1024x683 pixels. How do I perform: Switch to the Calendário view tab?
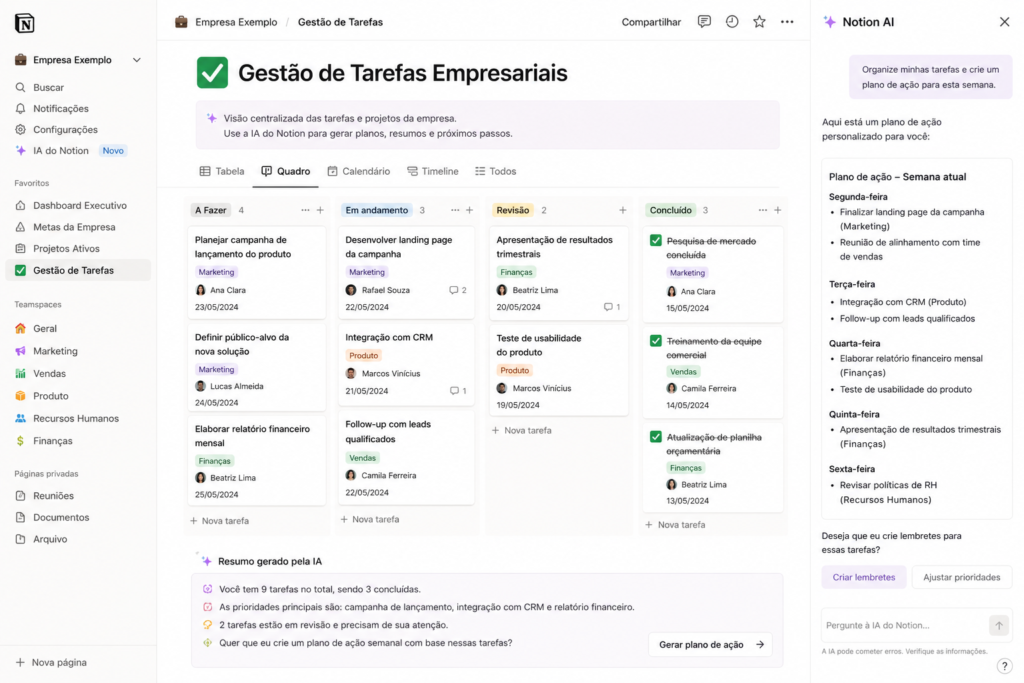pos(359,171)
